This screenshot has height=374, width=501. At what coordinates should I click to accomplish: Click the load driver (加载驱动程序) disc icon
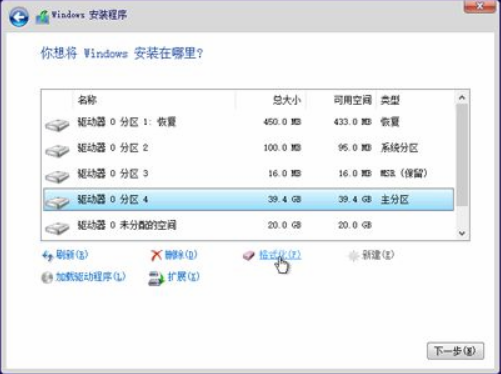[47, 277]
